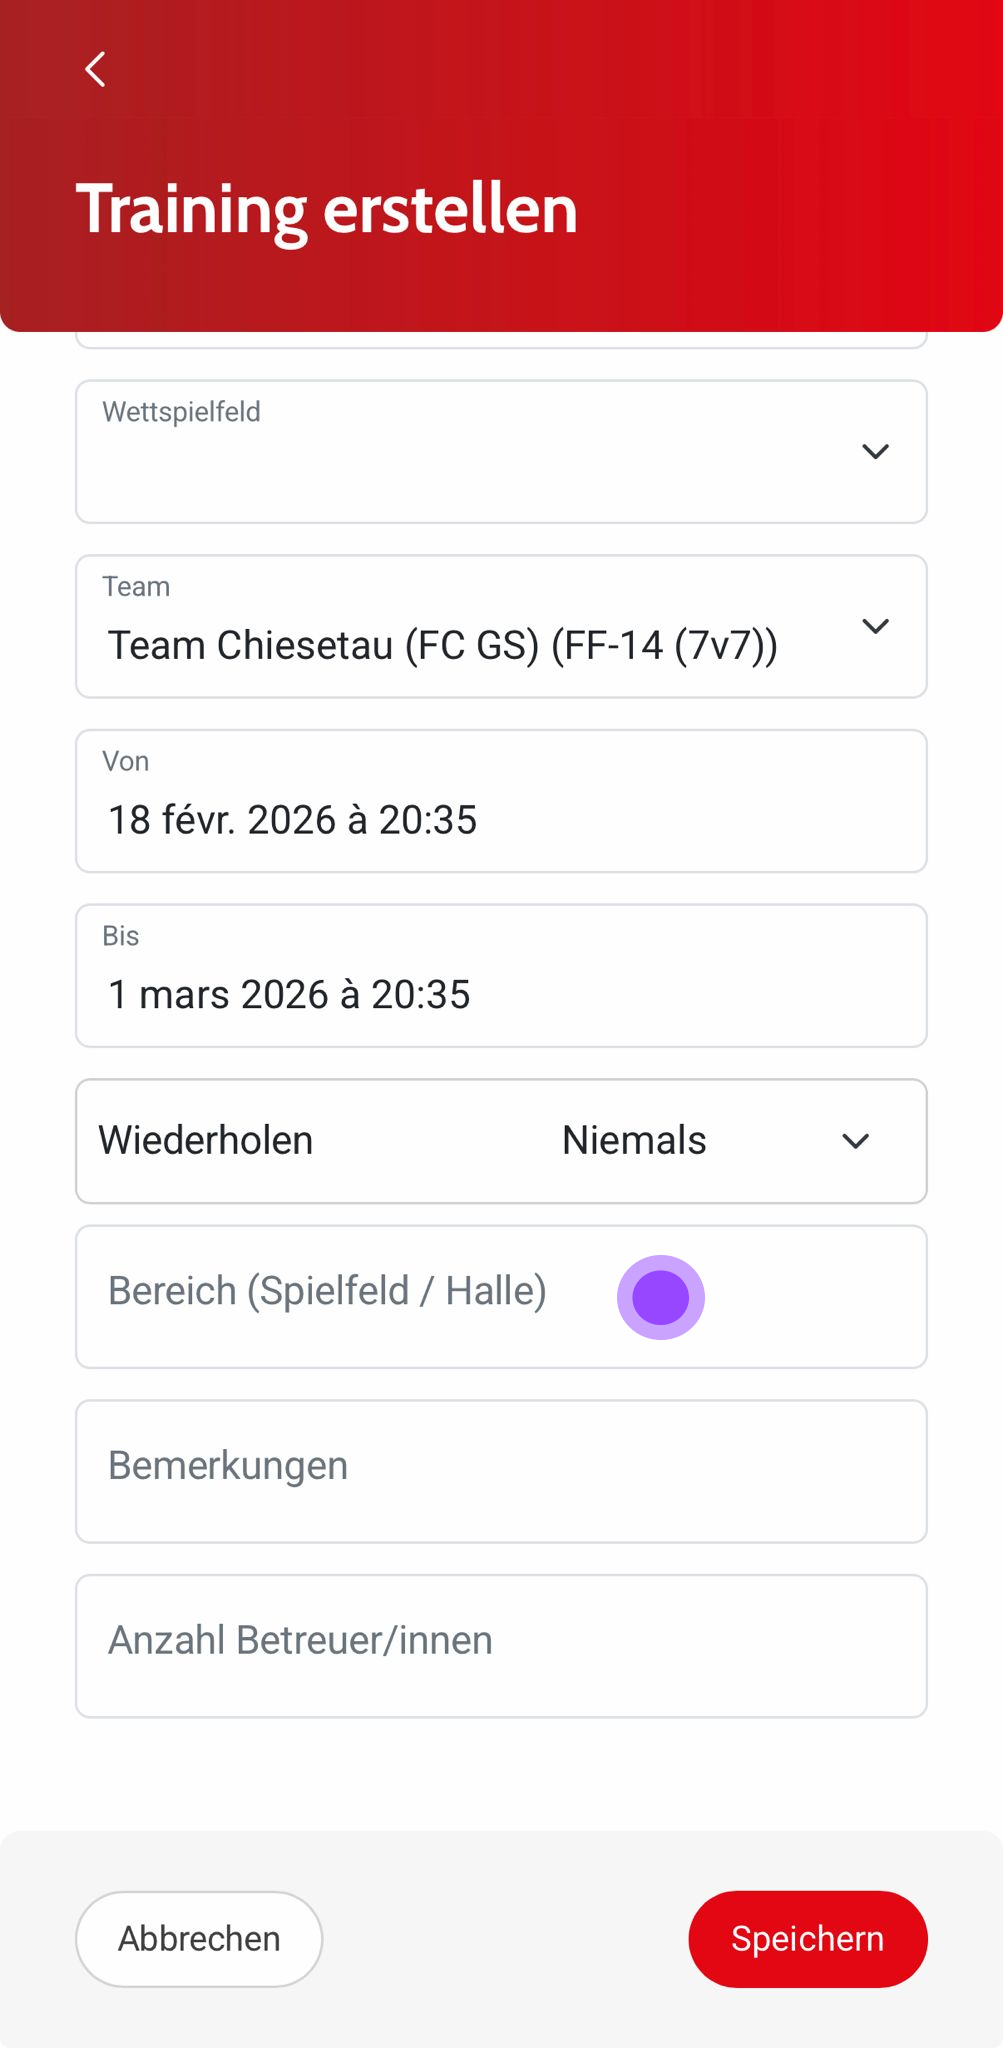Change the Niemals repeat value
The image size is (1003, 2048).
(x=634, y=1141)
